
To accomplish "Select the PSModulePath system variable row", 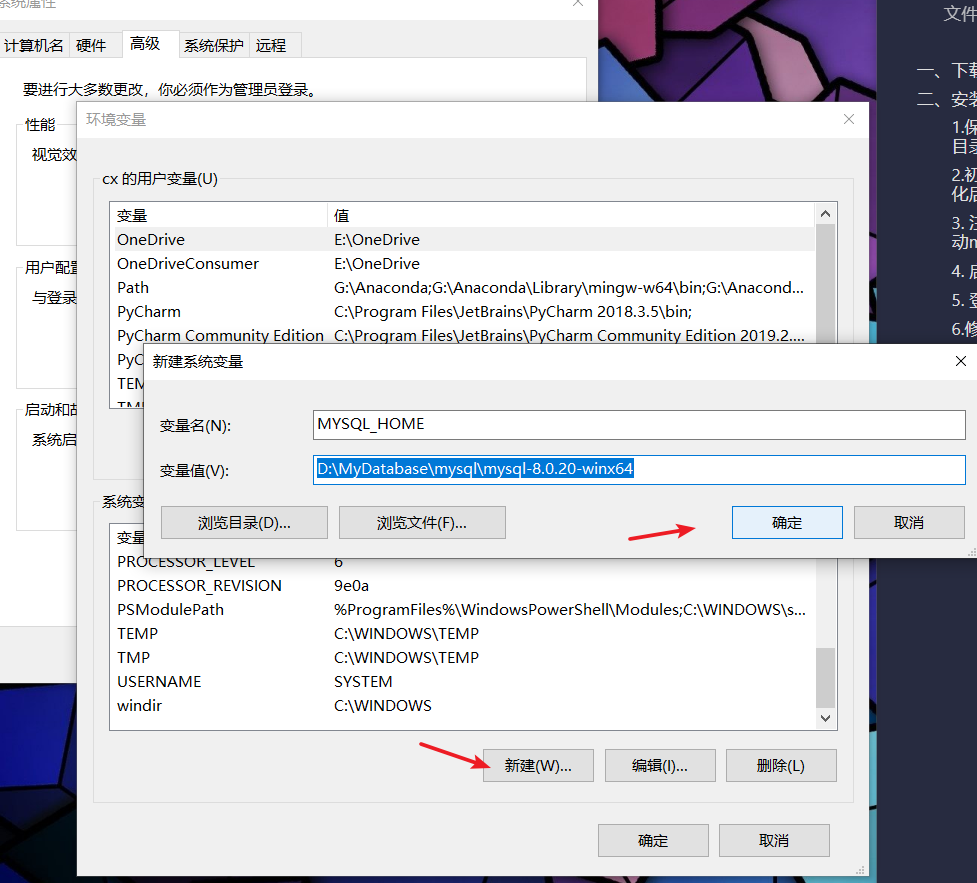I will coord(462,609).
